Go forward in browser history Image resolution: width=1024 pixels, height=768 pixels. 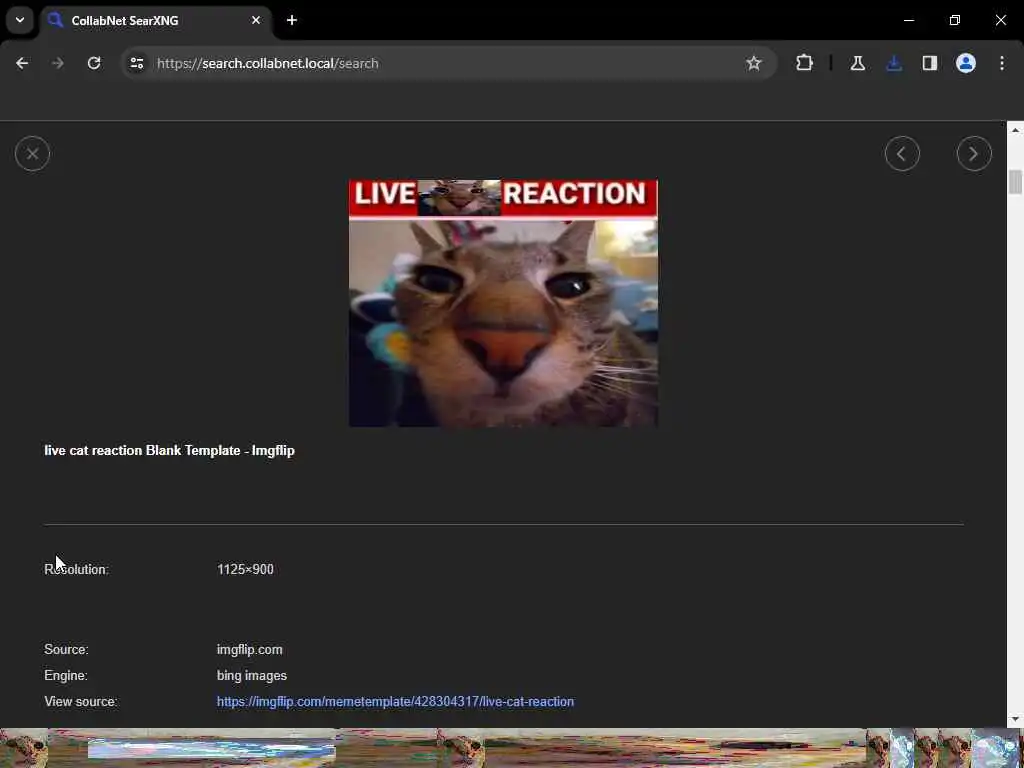pos(57,63)
